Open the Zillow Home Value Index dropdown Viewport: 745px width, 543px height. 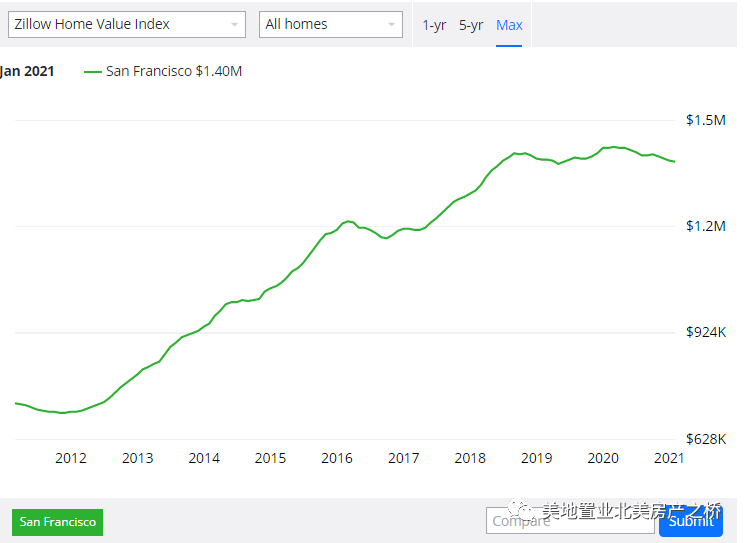126,25
